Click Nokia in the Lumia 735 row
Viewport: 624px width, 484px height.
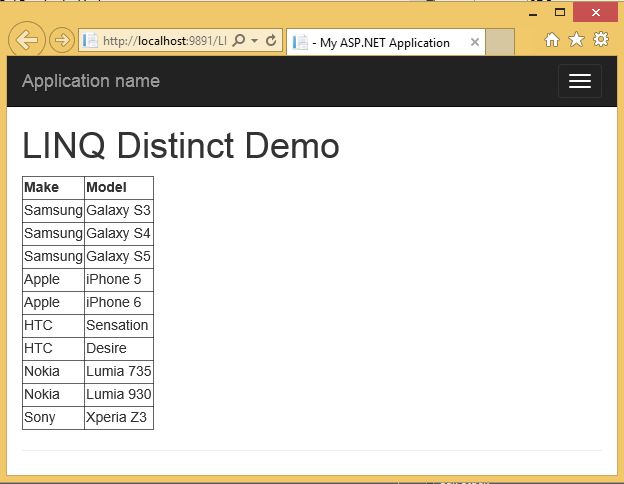[53, 372]
